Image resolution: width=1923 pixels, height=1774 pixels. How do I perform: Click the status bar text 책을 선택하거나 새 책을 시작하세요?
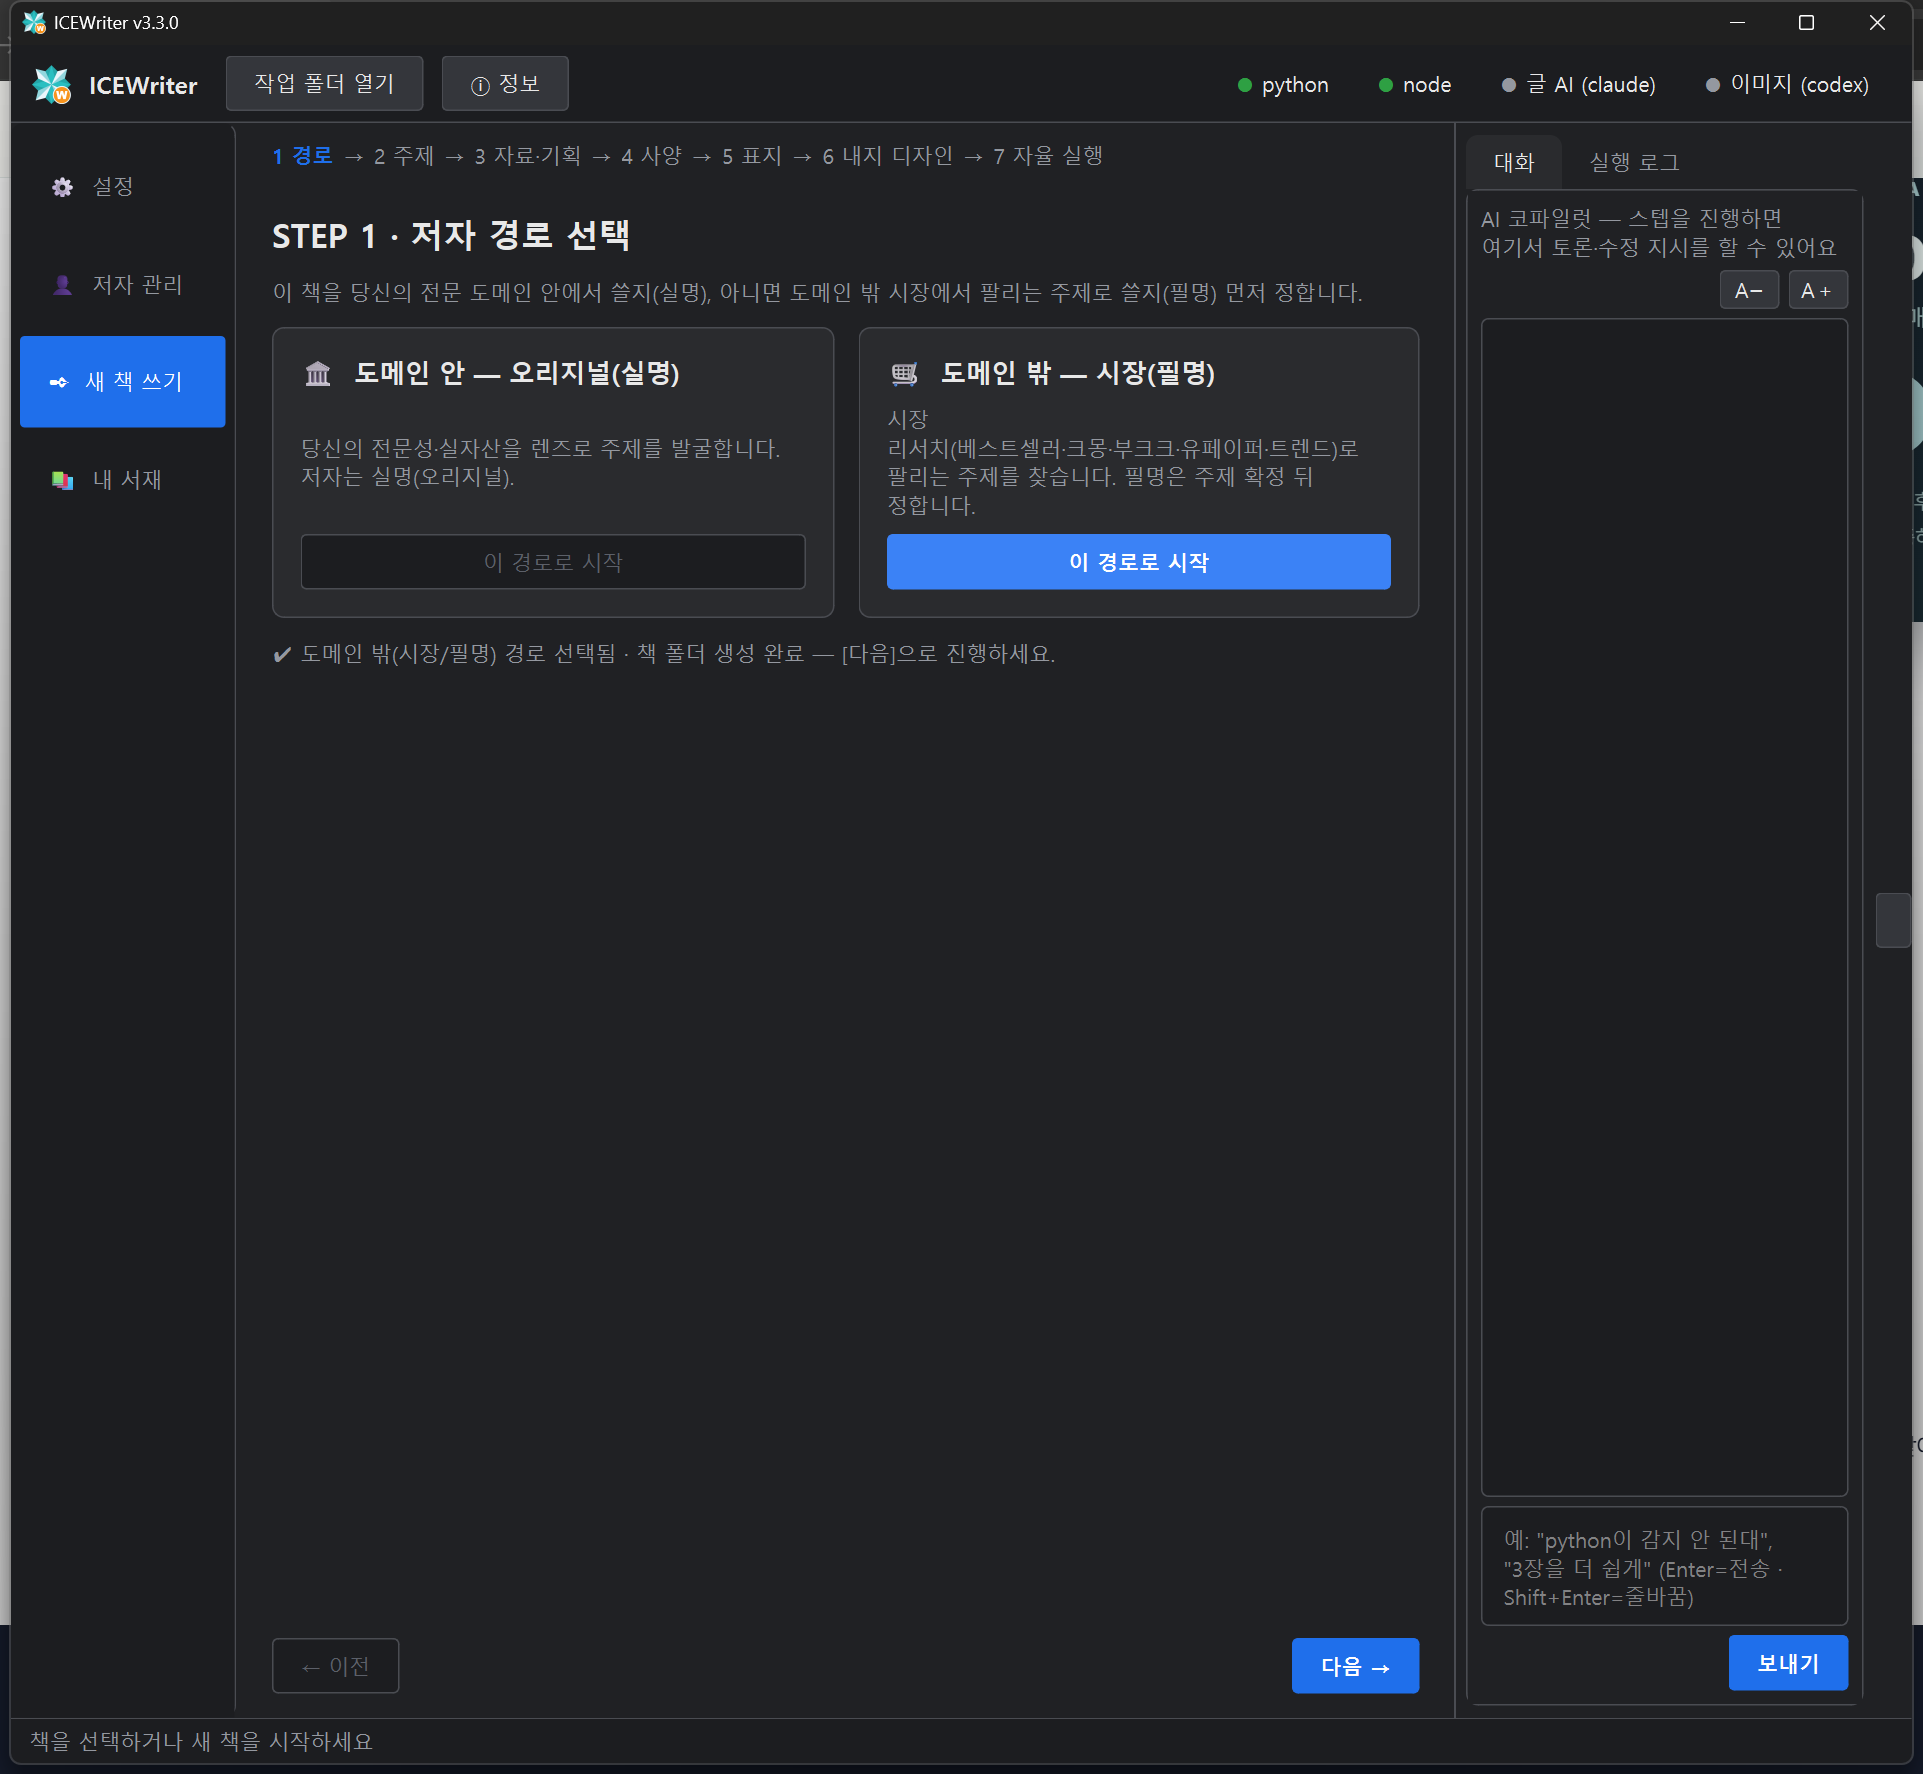tap(201, 1742)
